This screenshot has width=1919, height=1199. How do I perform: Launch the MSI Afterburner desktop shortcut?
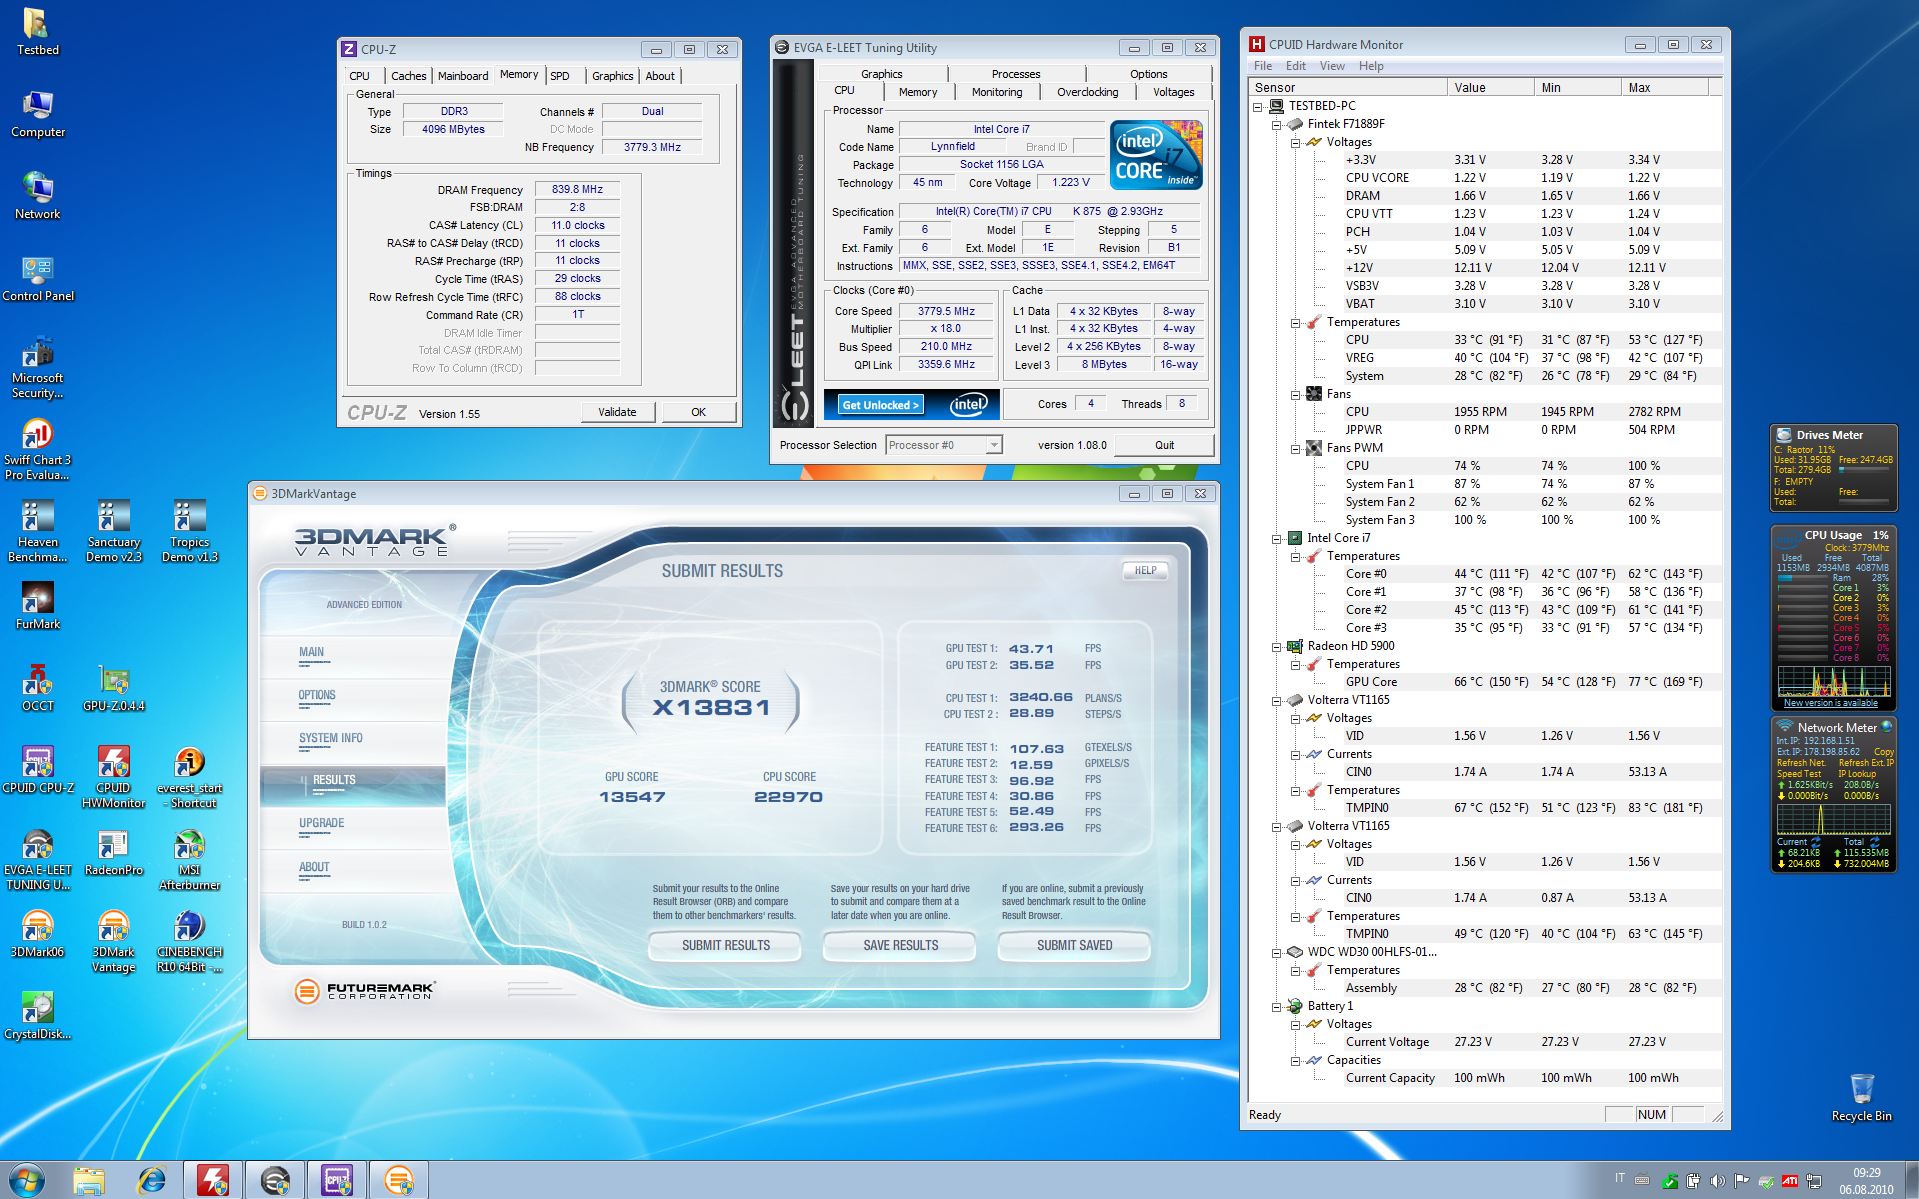(189, 860)
